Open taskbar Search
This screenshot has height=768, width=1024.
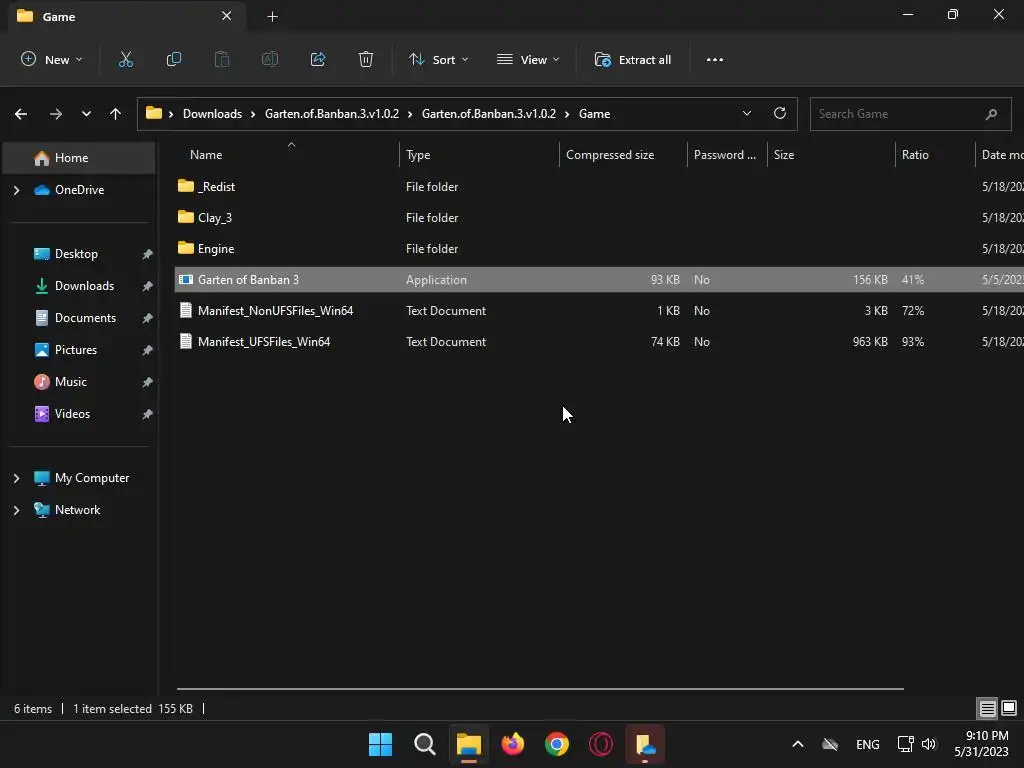424,744
